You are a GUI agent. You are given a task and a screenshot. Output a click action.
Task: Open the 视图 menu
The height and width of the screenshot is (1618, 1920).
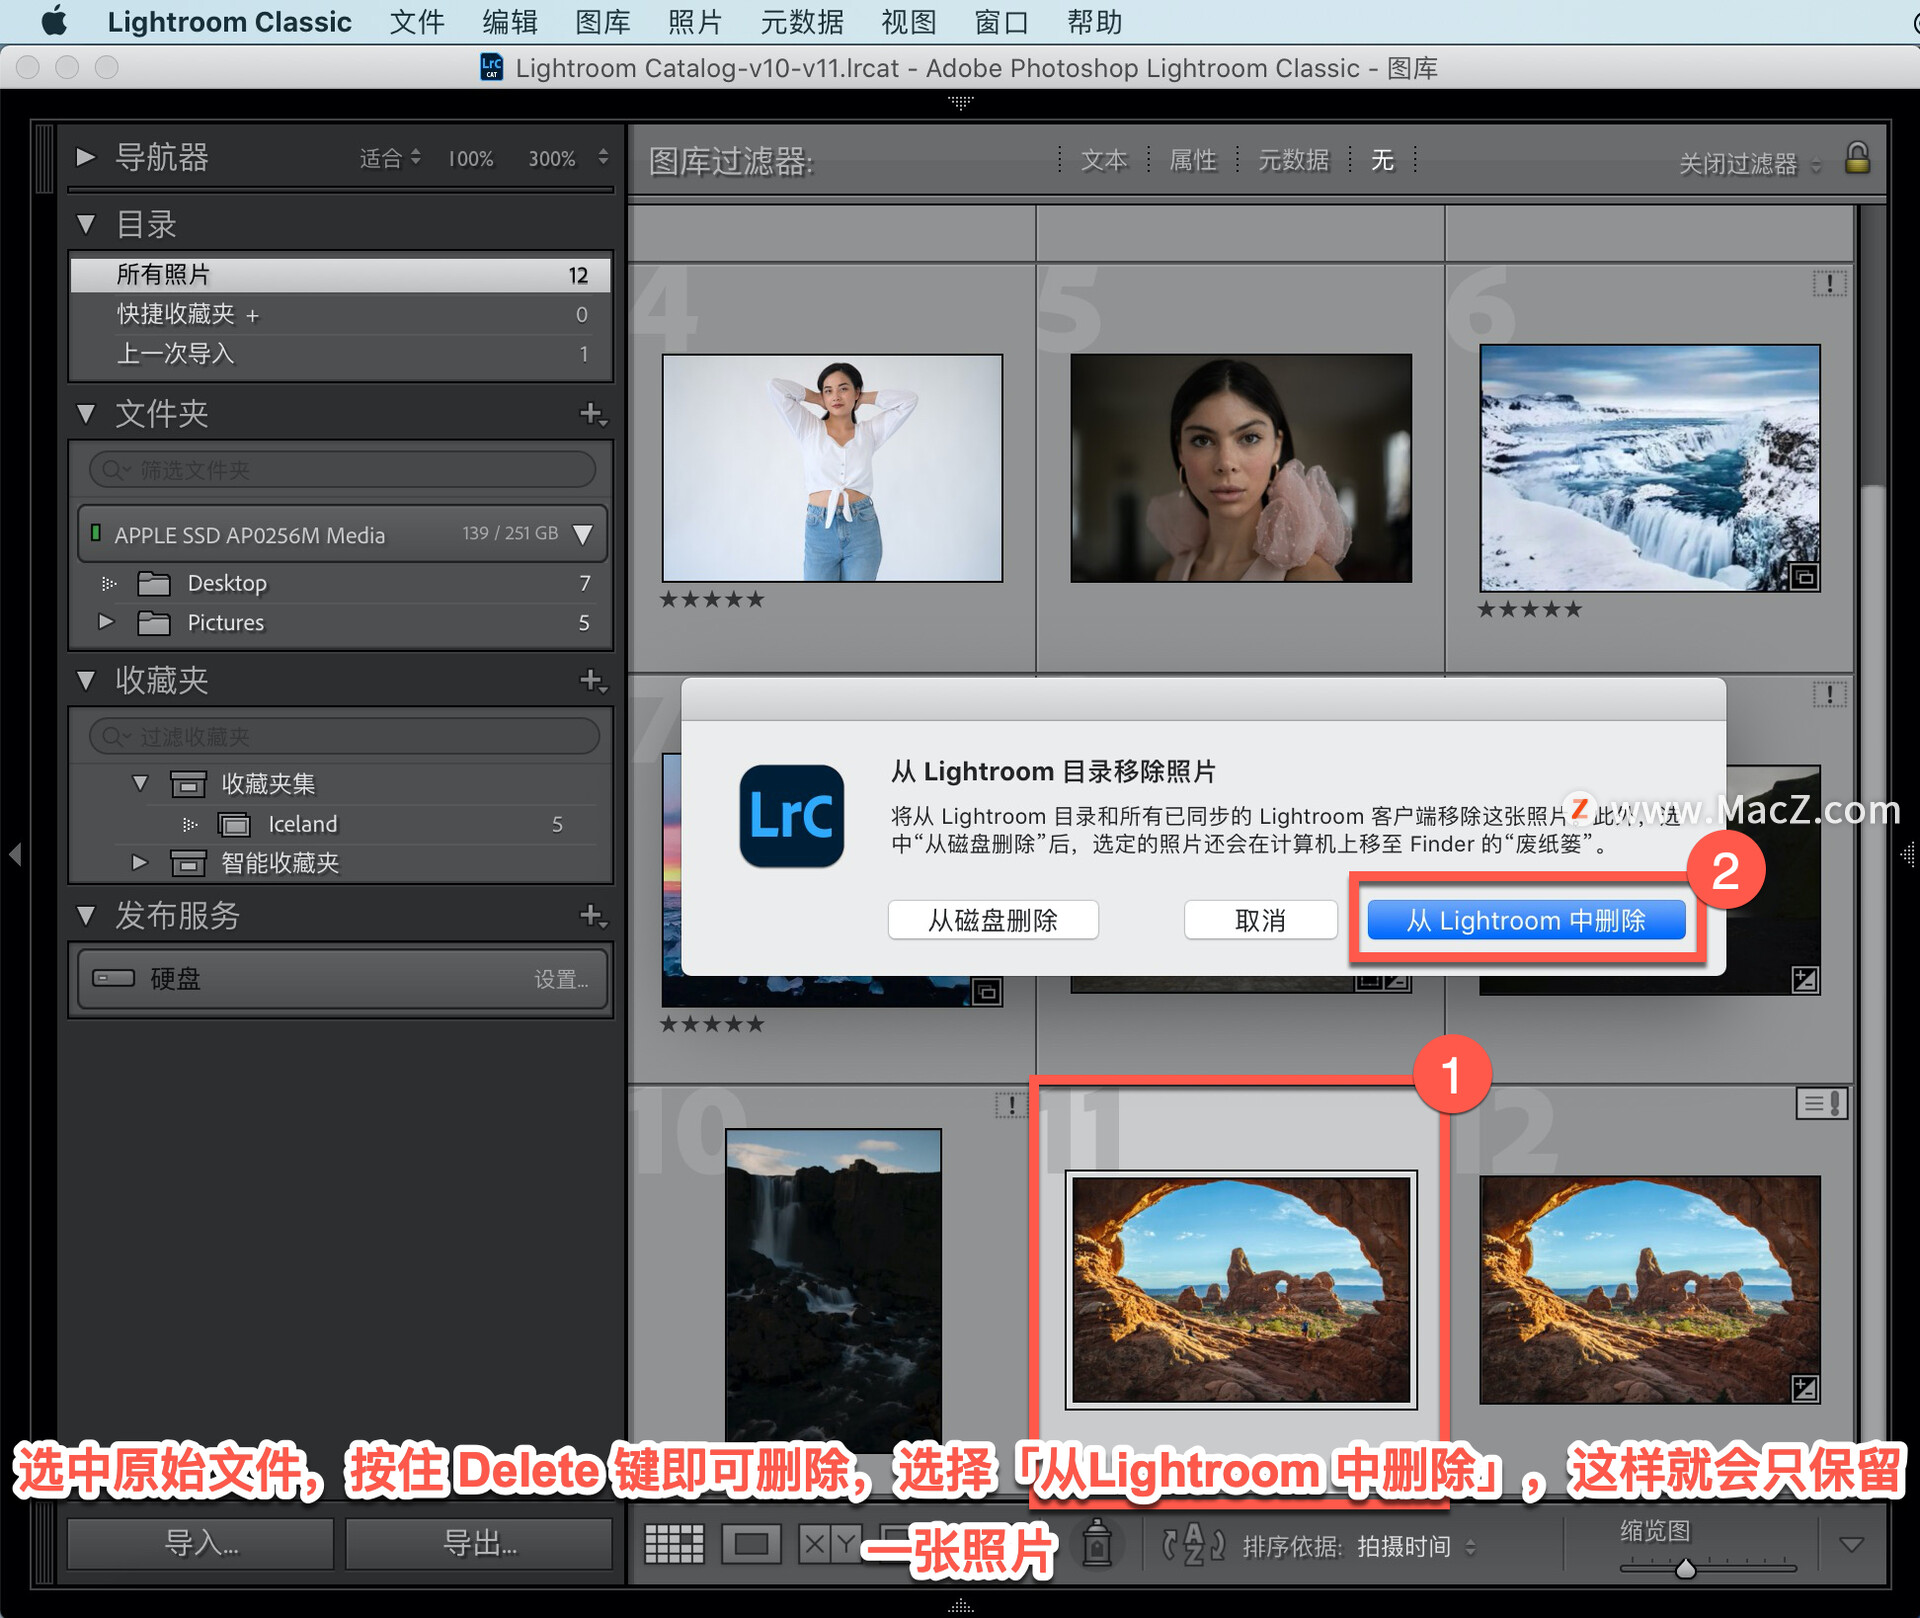tap(908, 21)
